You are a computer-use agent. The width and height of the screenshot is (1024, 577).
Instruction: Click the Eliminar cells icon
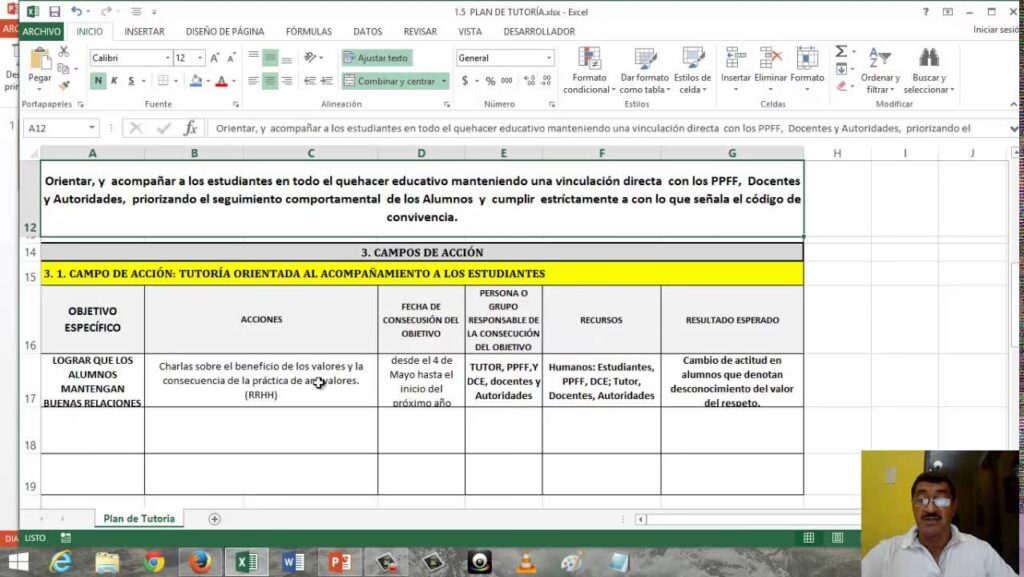coord(770,59)
